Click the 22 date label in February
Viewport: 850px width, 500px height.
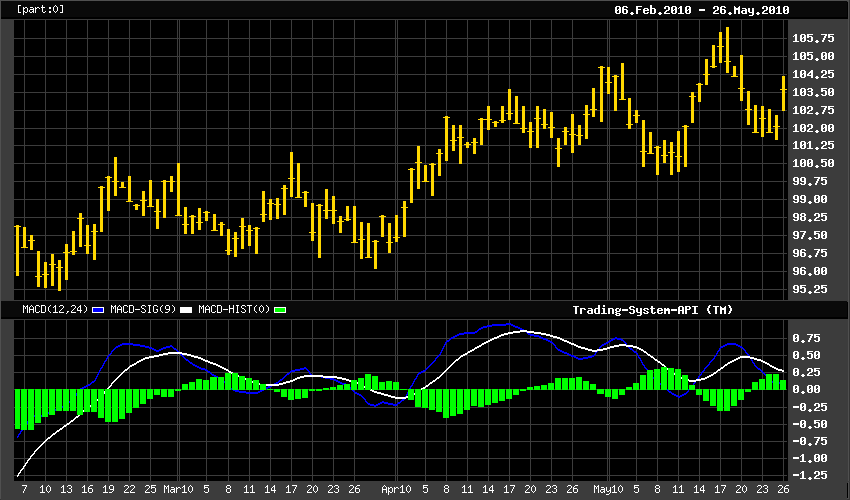point(129,489)
